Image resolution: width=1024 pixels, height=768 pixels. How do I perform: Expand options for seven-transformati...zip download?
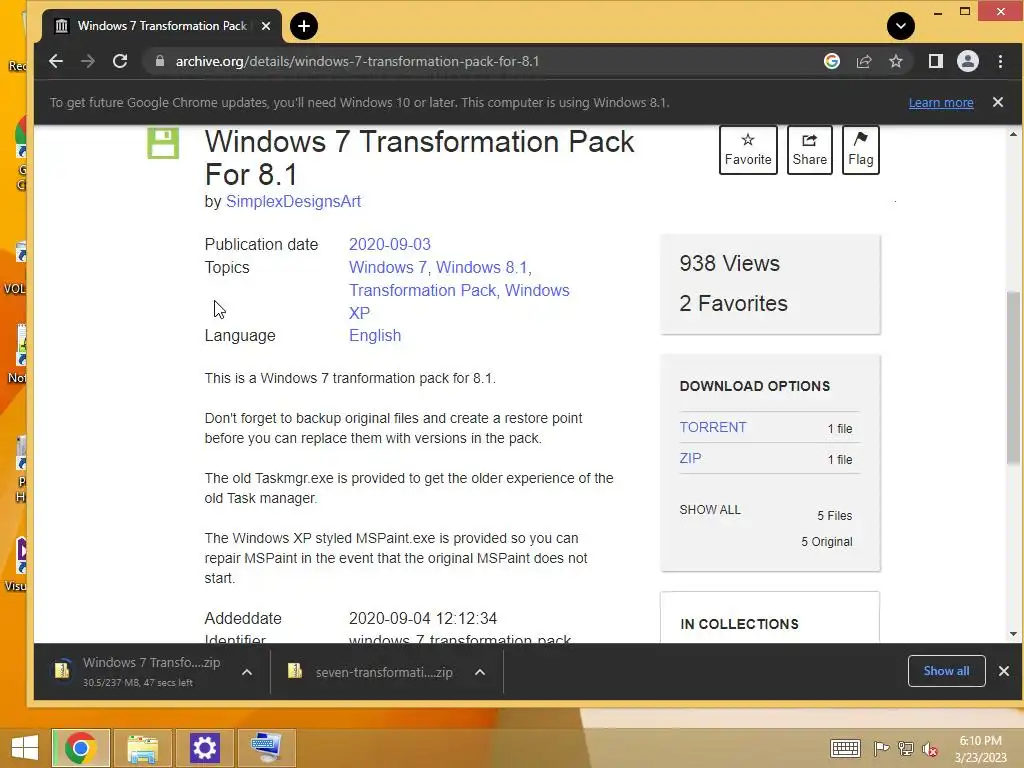pos(480,672)
